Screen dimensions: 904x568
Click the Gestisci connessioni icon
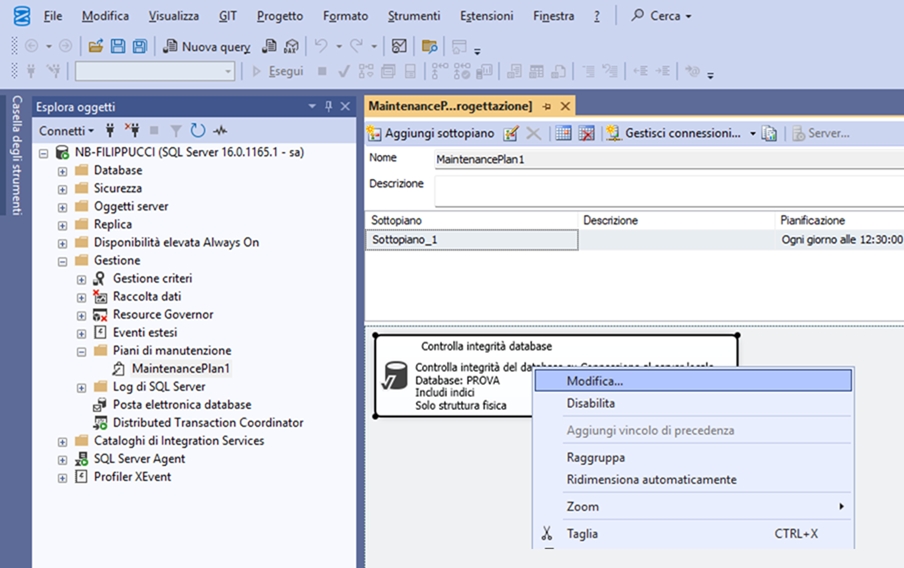[613, 133]
